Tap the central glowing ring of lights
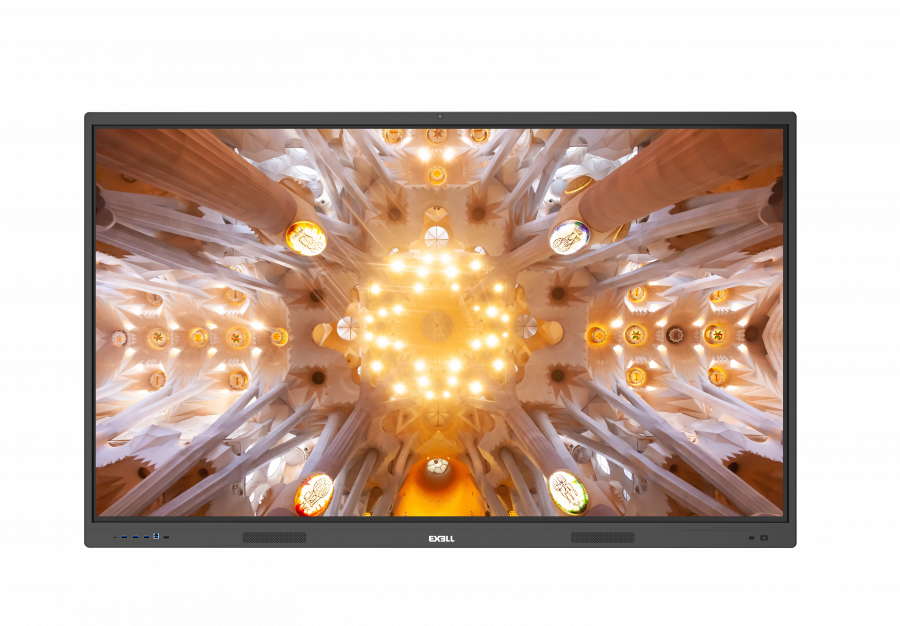This screenshot has width=900, height=626. tap(437, 325)
